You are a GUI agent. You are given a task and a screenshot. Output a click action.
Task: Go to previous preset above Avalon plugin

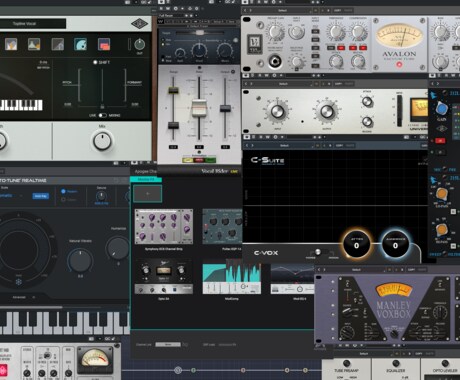click(x=245, y=10)
